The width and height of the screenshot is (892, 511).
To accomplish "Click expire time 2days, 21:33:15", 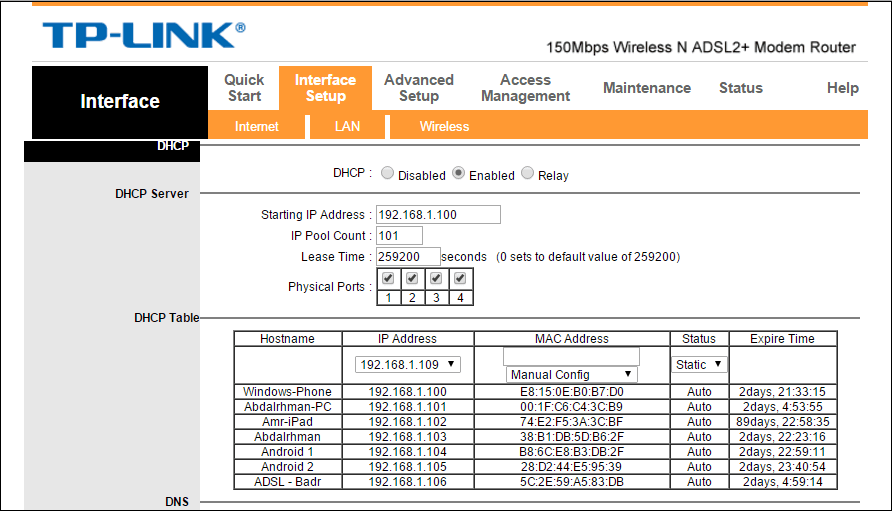I will pos(783,392).
